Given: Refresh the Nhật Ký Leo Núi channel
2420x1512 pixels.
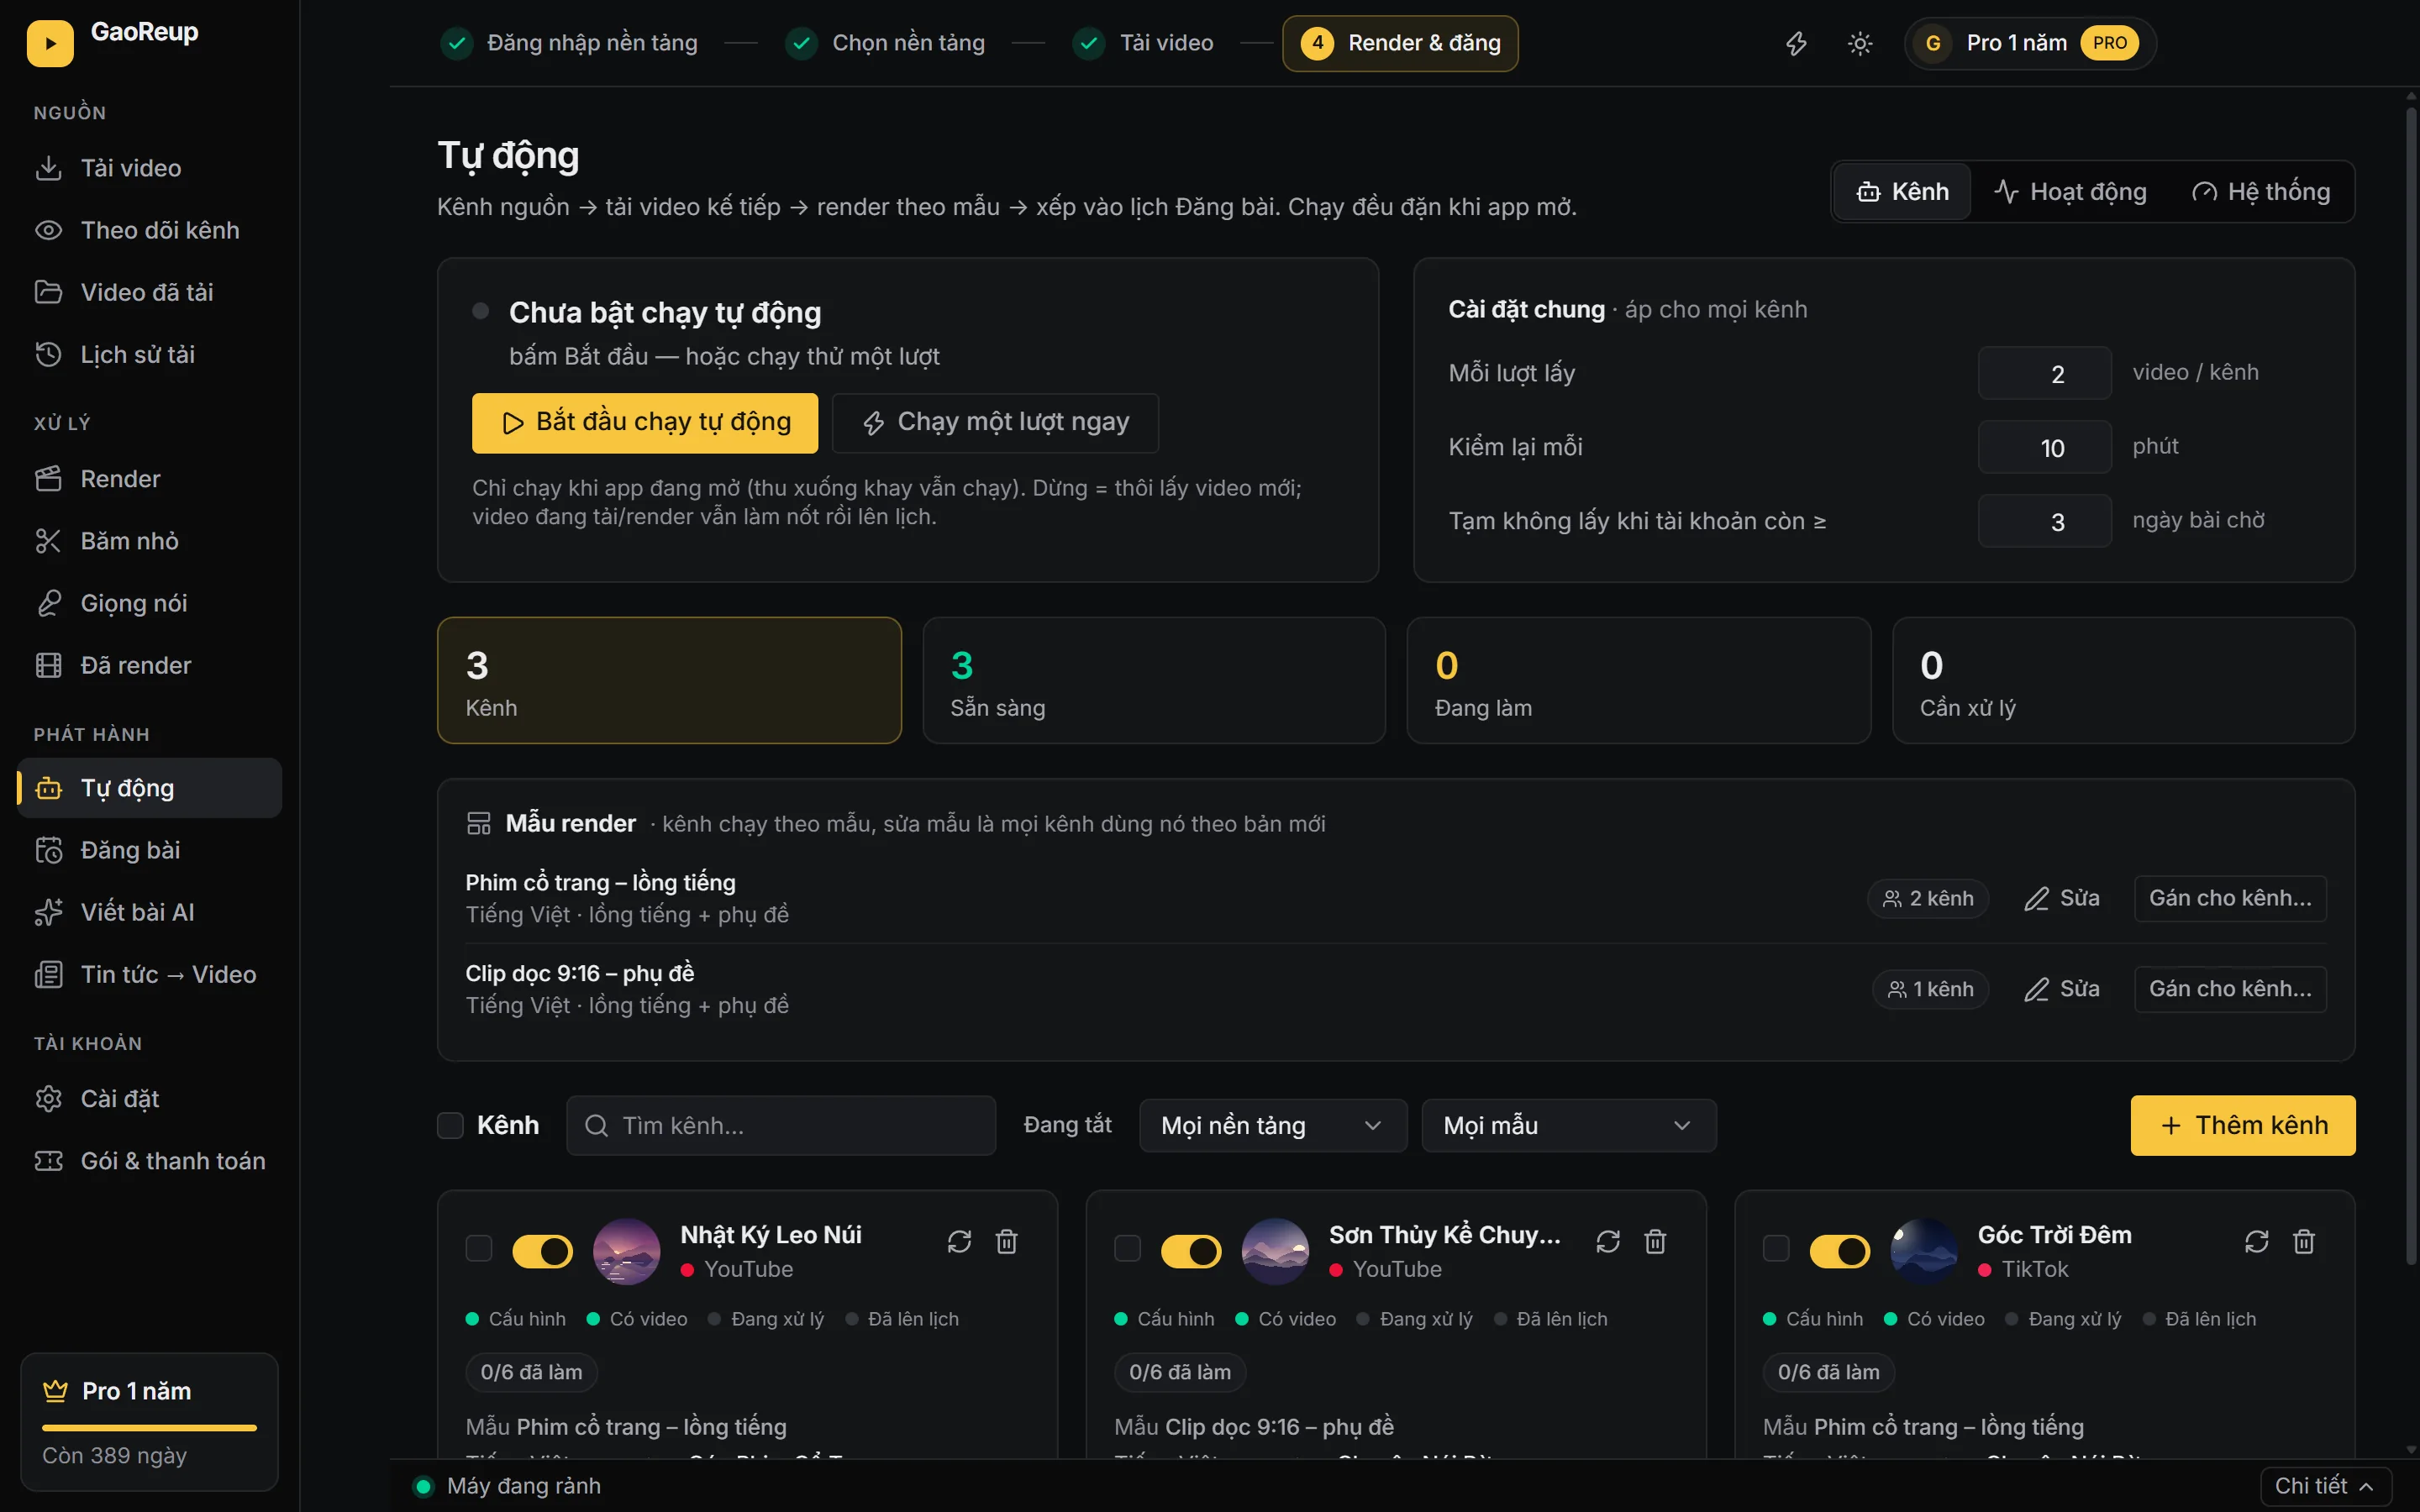Looking at the screenshot, I should click(x=959, y=1241).
